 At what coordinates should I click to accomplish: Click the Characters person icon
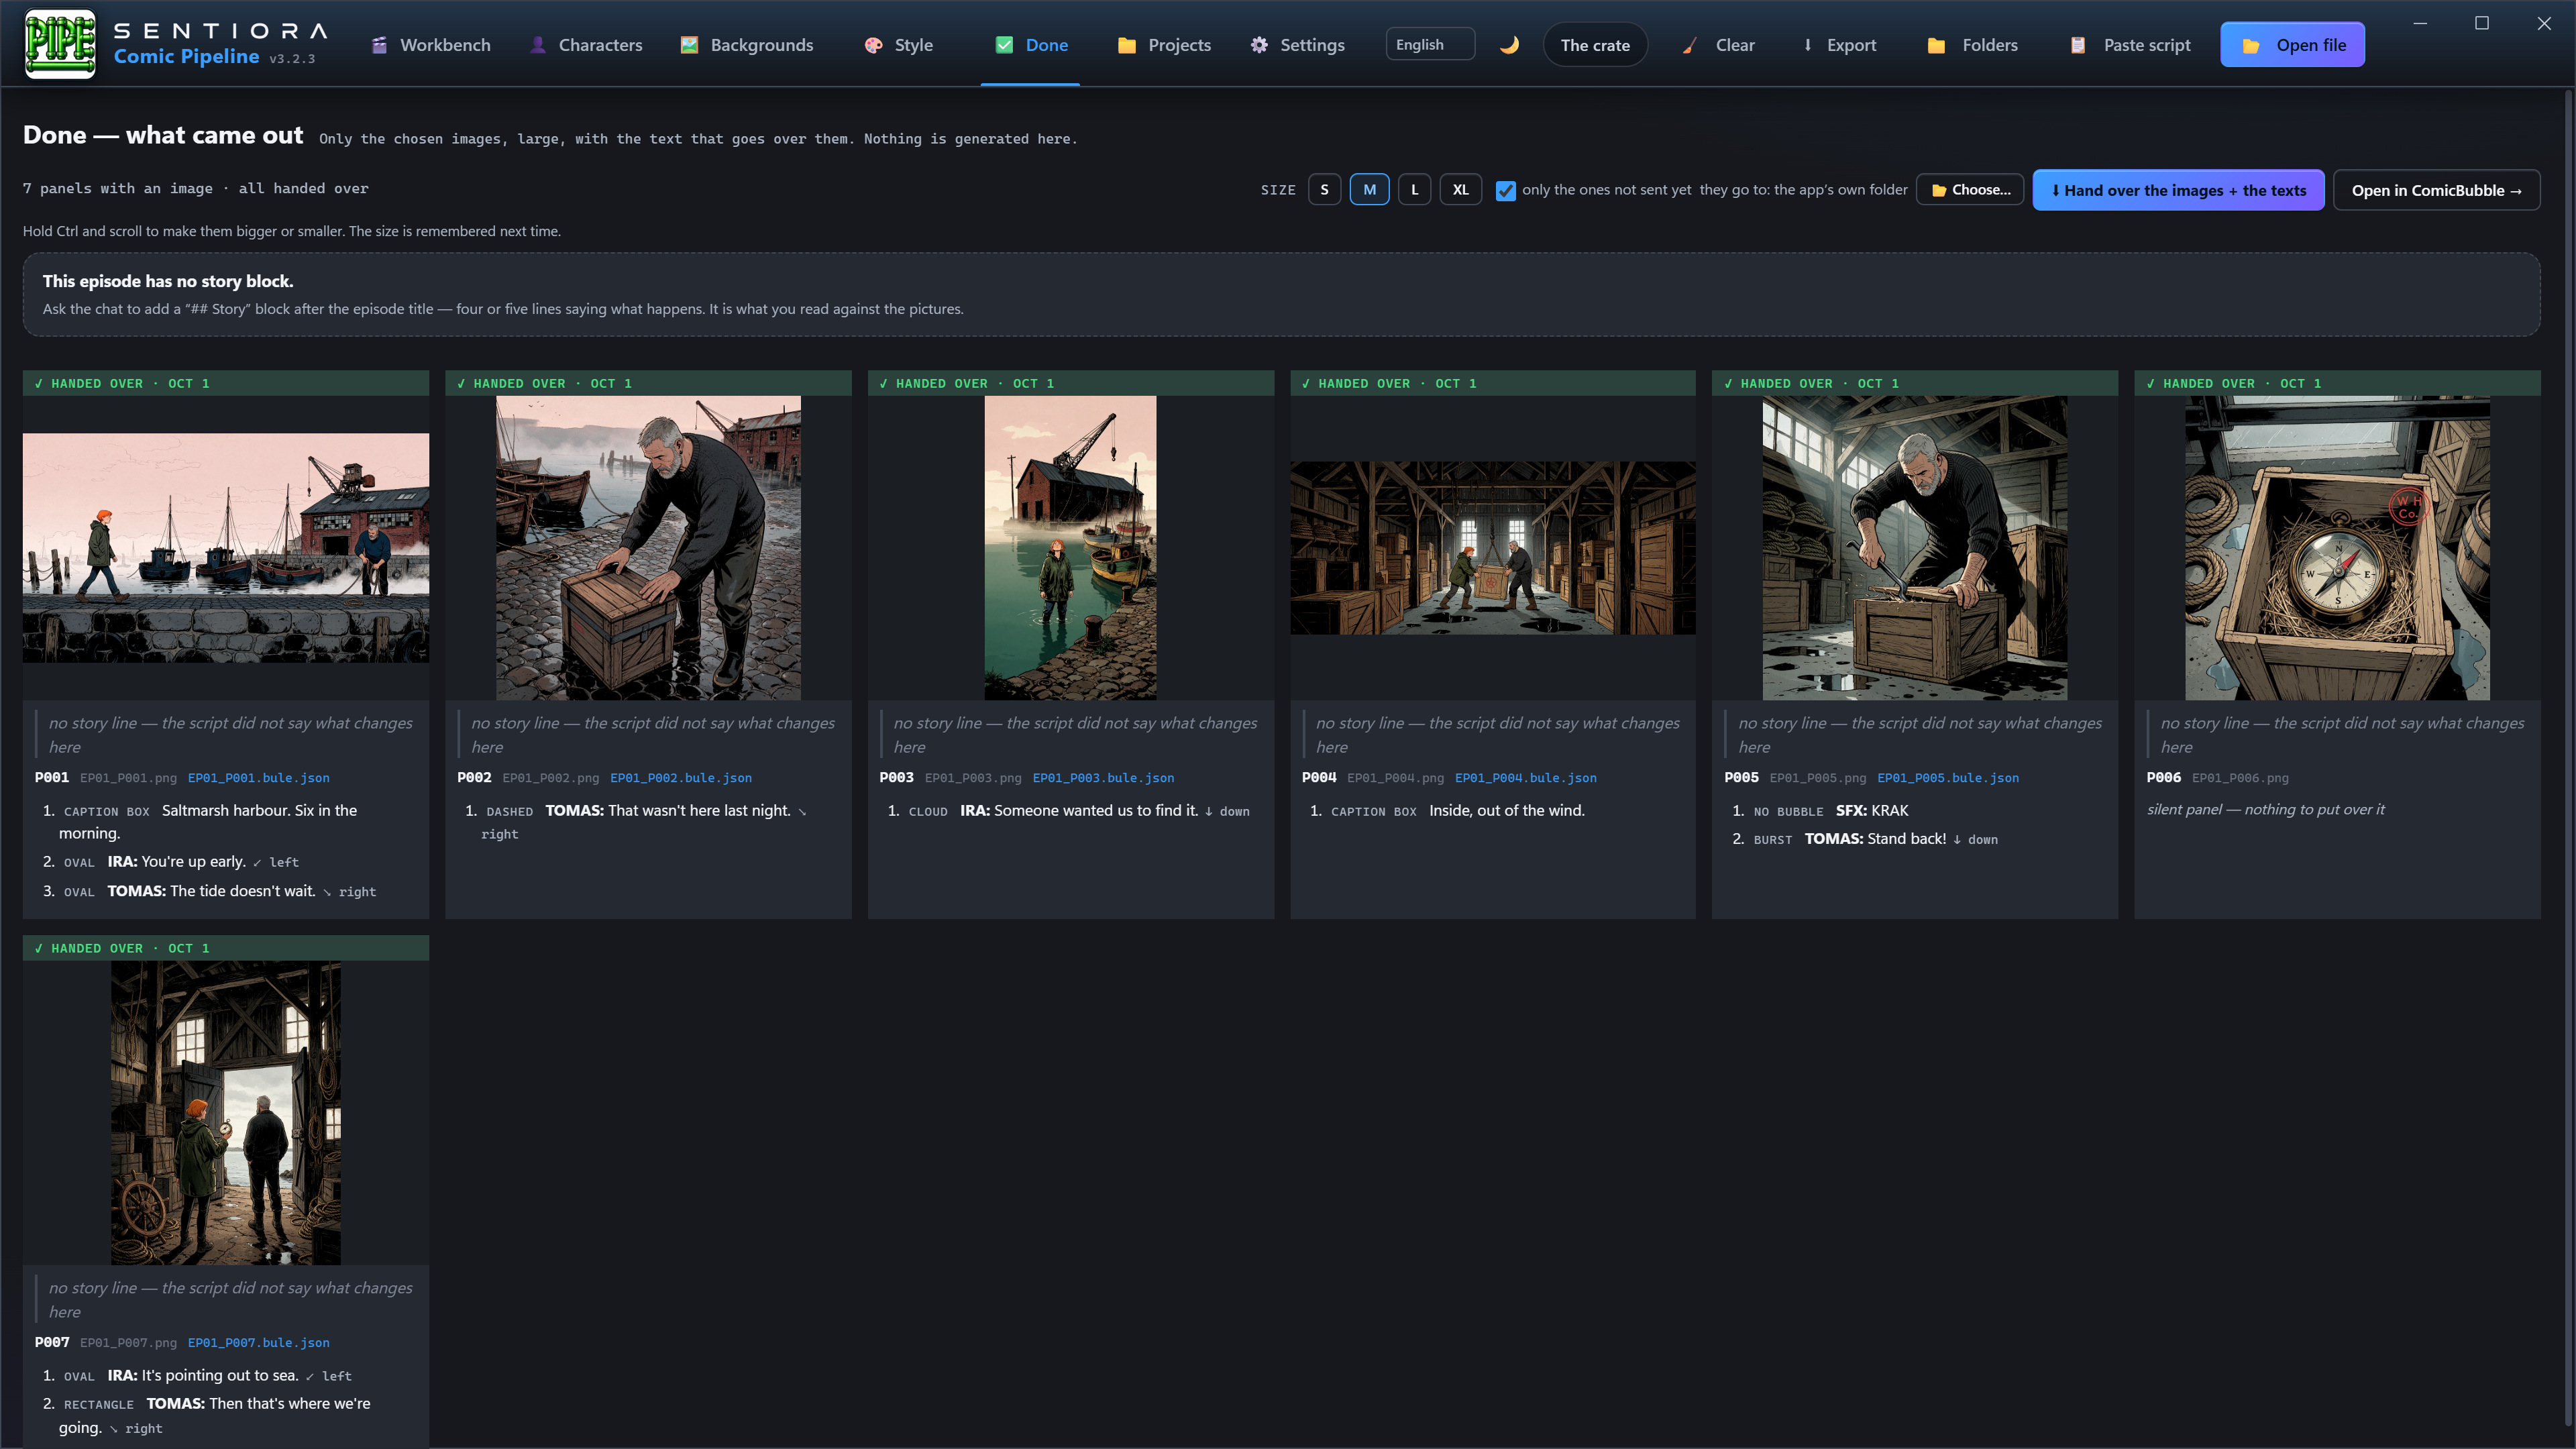(538, 45)
